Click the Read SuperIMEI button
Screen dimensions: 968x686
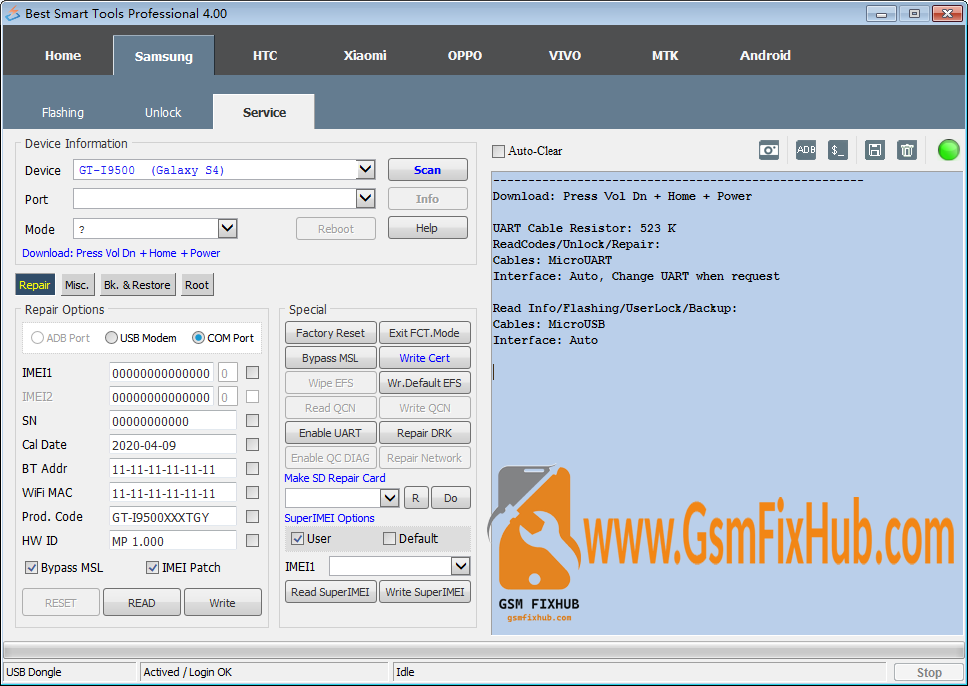click(x=330, y=592)
